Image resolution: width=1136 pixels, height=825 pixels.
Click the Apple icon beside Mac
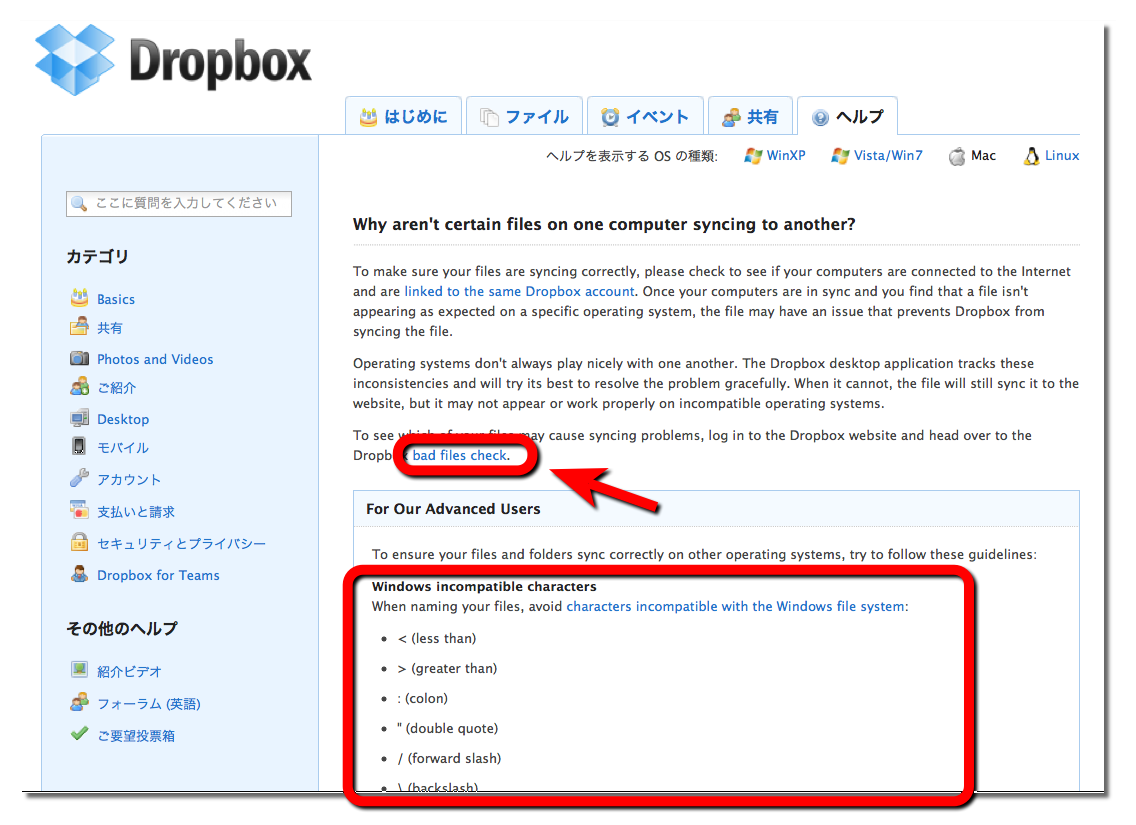[x=957, y=156]
